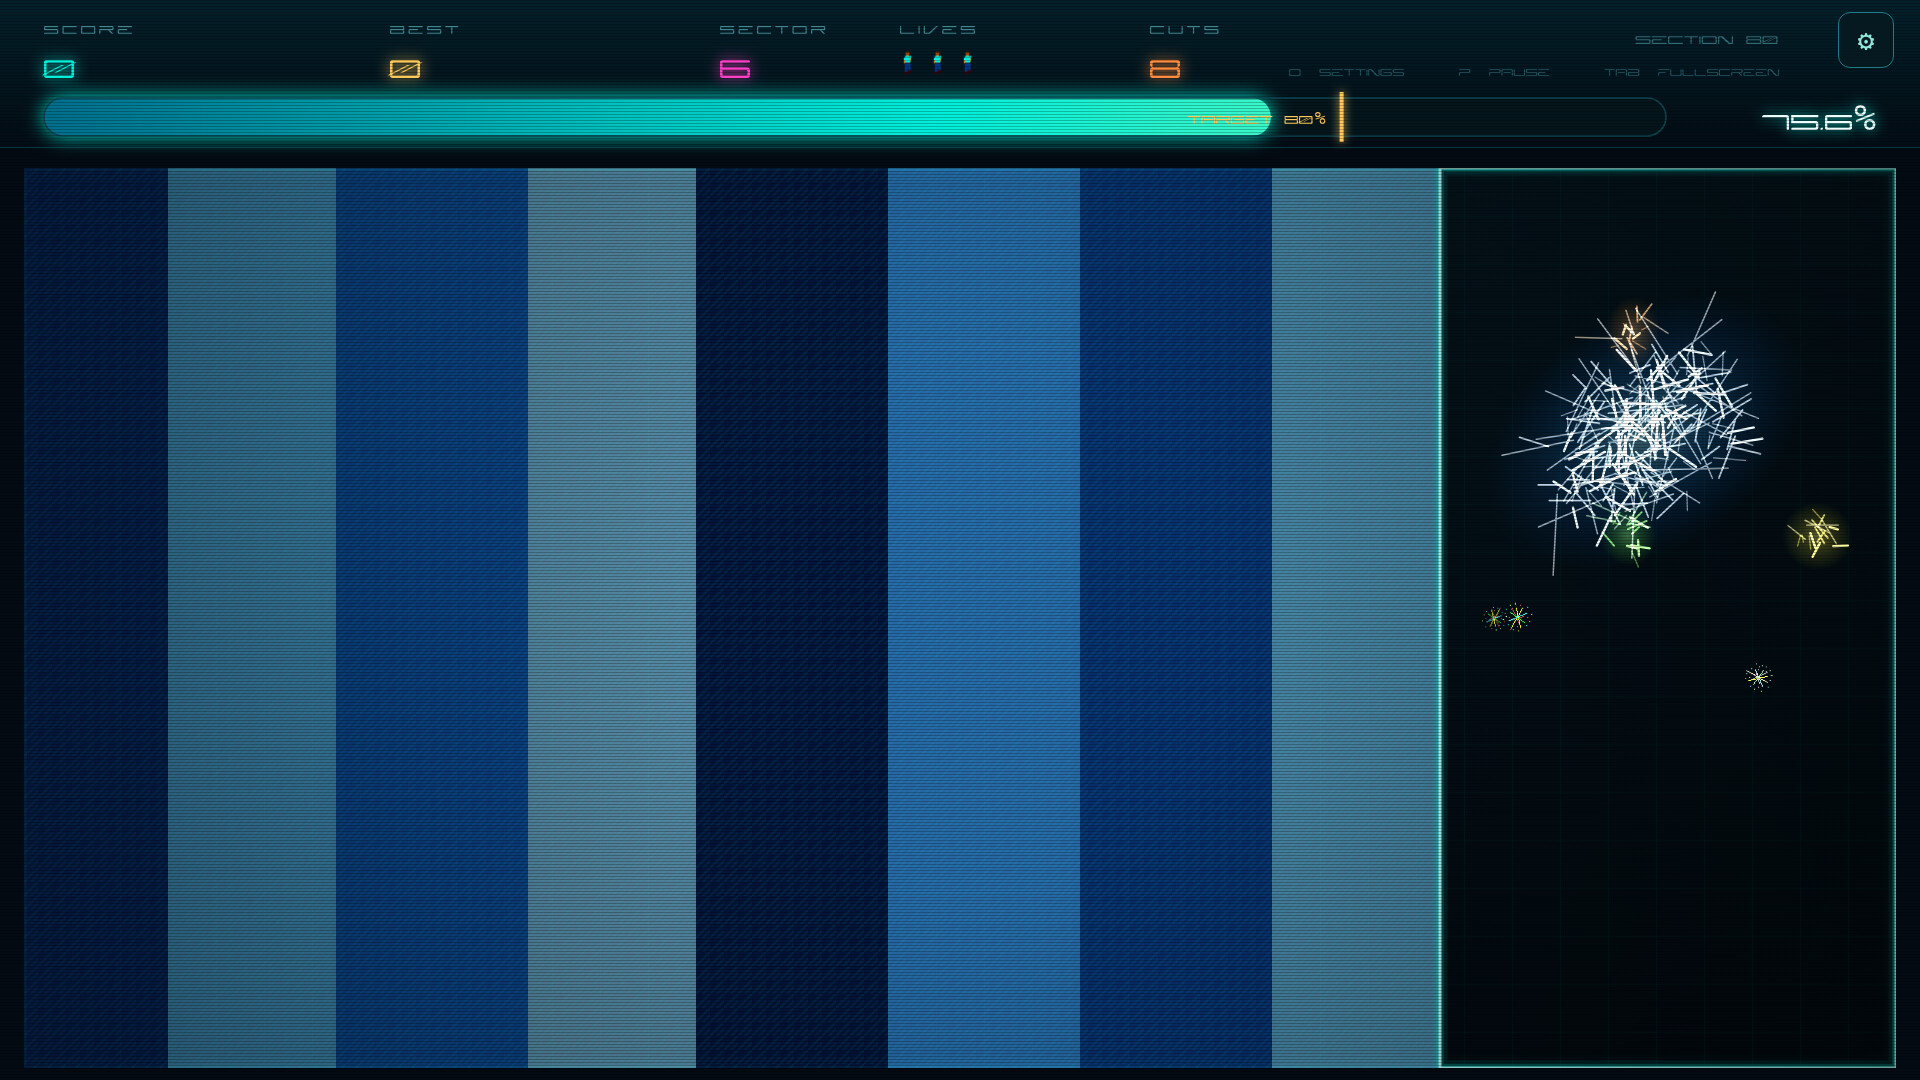
Task: Open settings with the gear button
Action: 1865,41
